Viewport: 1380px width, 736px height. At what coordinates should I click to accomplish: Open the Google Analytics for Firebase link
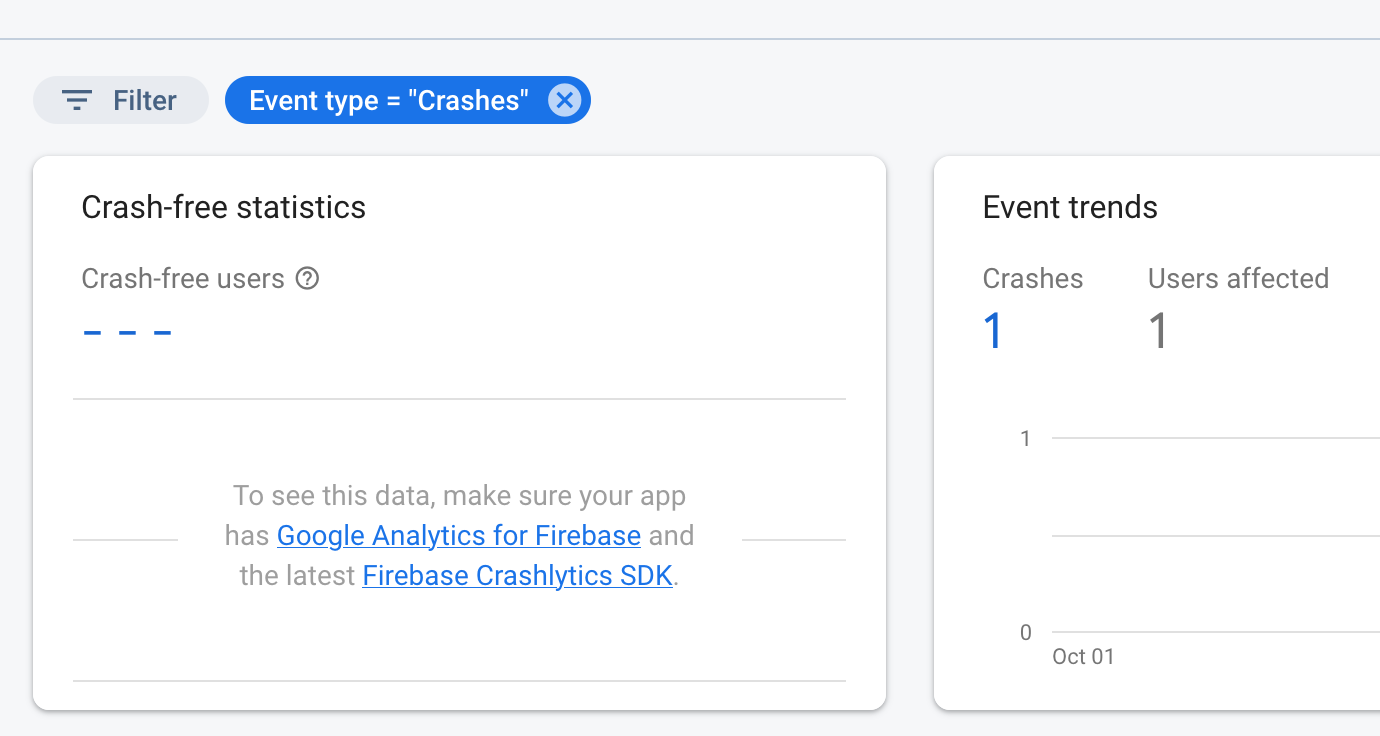[458, 536]
